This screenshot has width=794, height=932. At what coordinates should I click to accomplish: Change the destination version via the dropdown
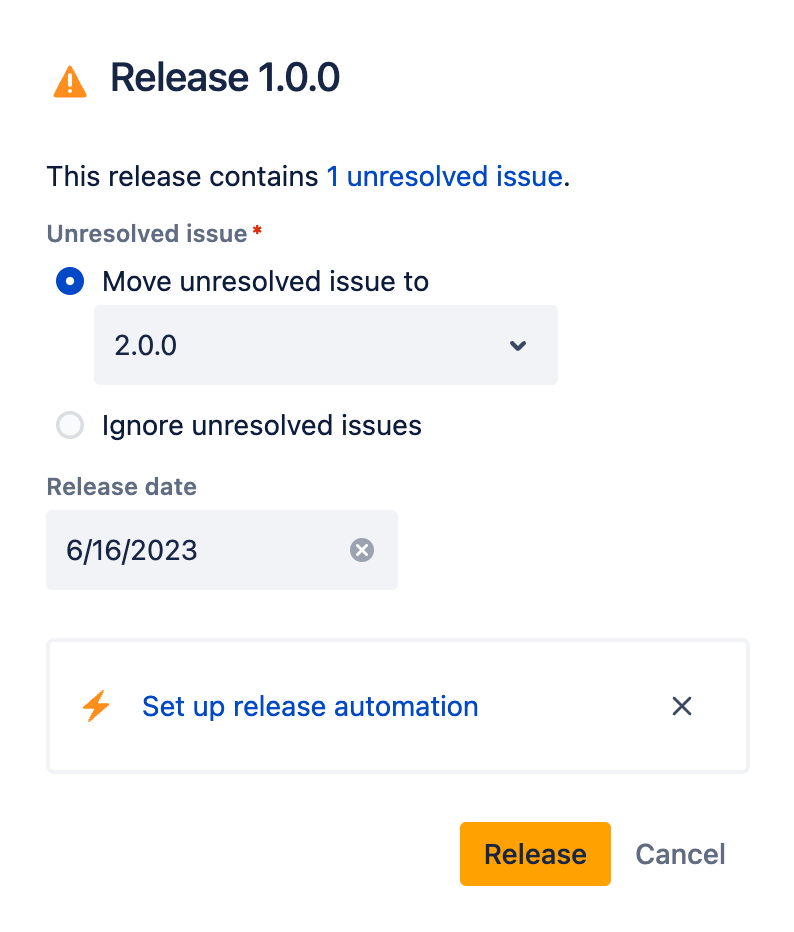[x=325, y=345]
